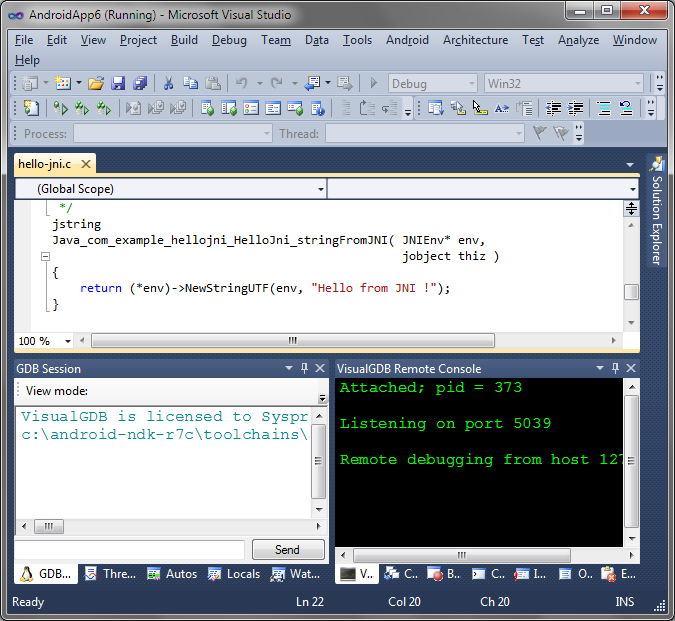Viewport: 675px width, 621px height.
Task: Click the Send button
Action: [288, 550]
